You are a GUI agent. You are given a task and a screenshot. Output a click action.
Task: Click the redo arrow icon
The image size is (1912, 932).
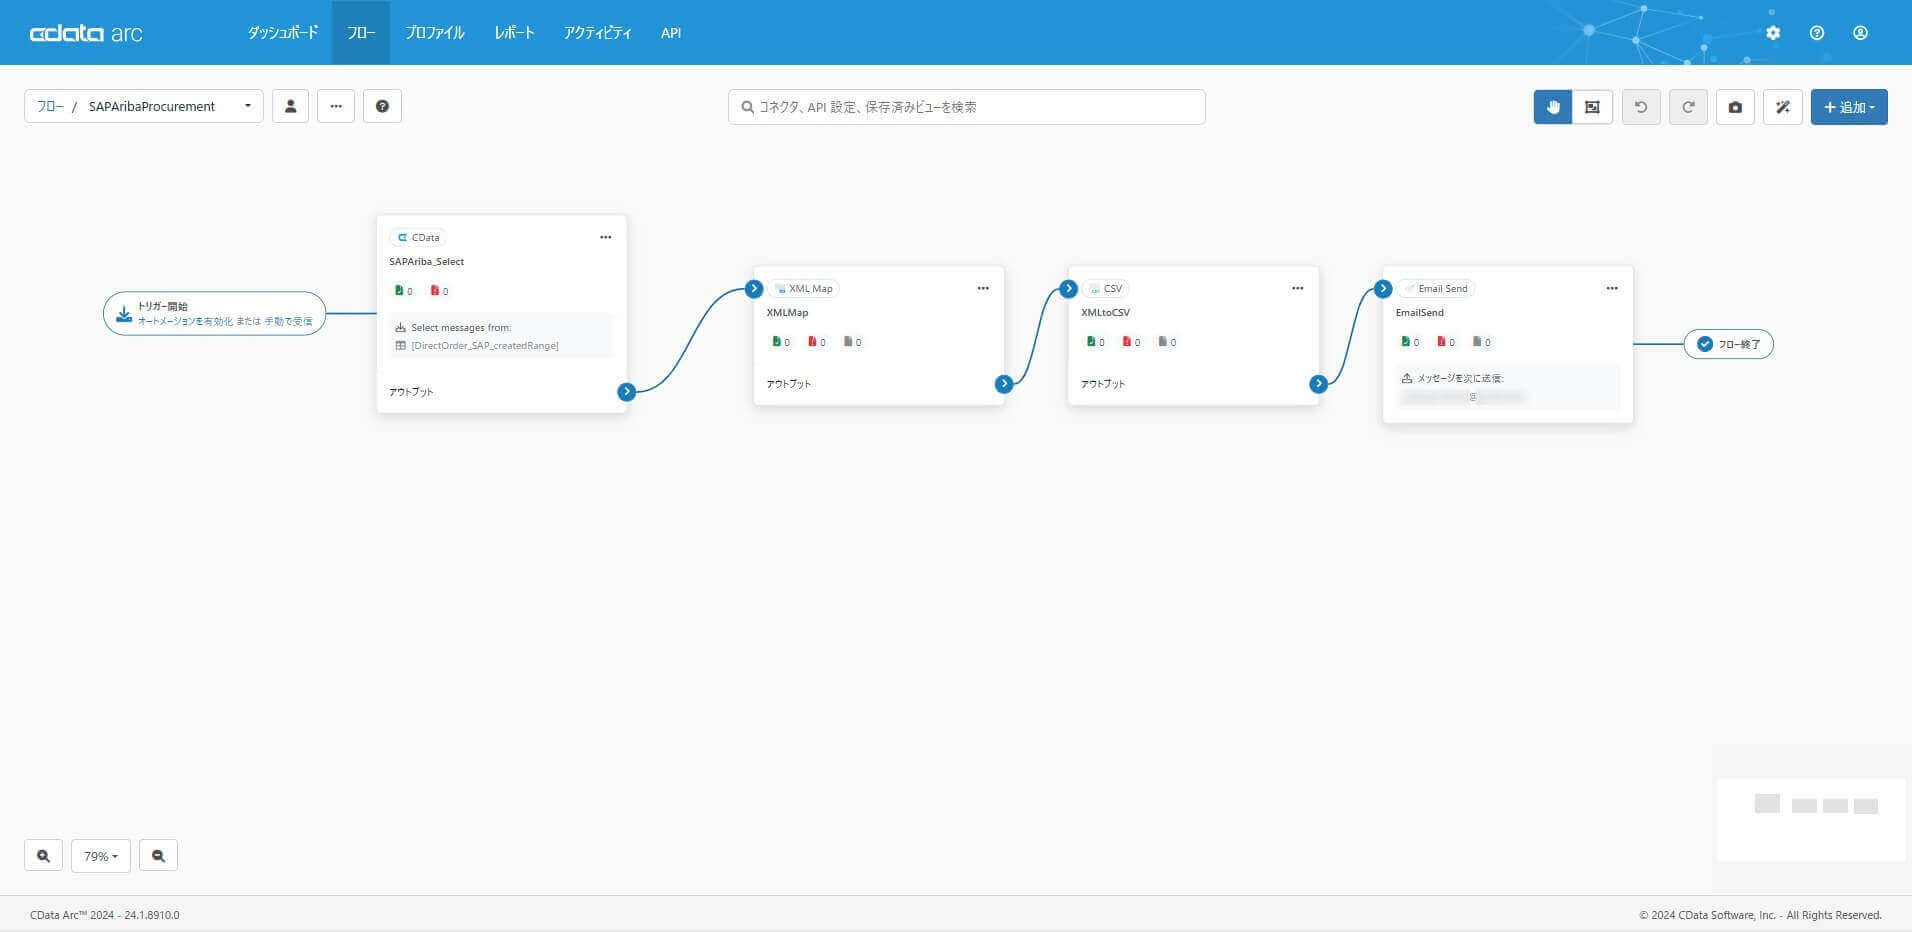point(1688,107)
